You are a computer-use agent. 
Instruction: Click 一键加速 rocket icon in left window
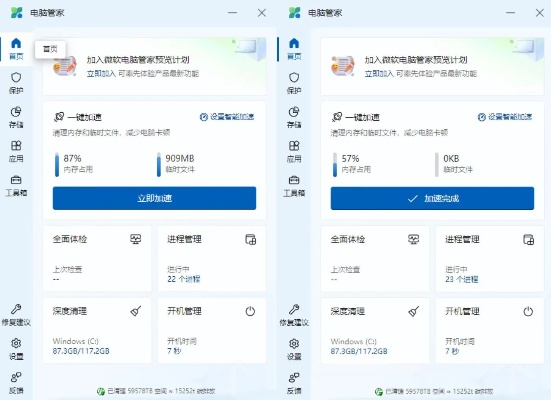[59, 117]
